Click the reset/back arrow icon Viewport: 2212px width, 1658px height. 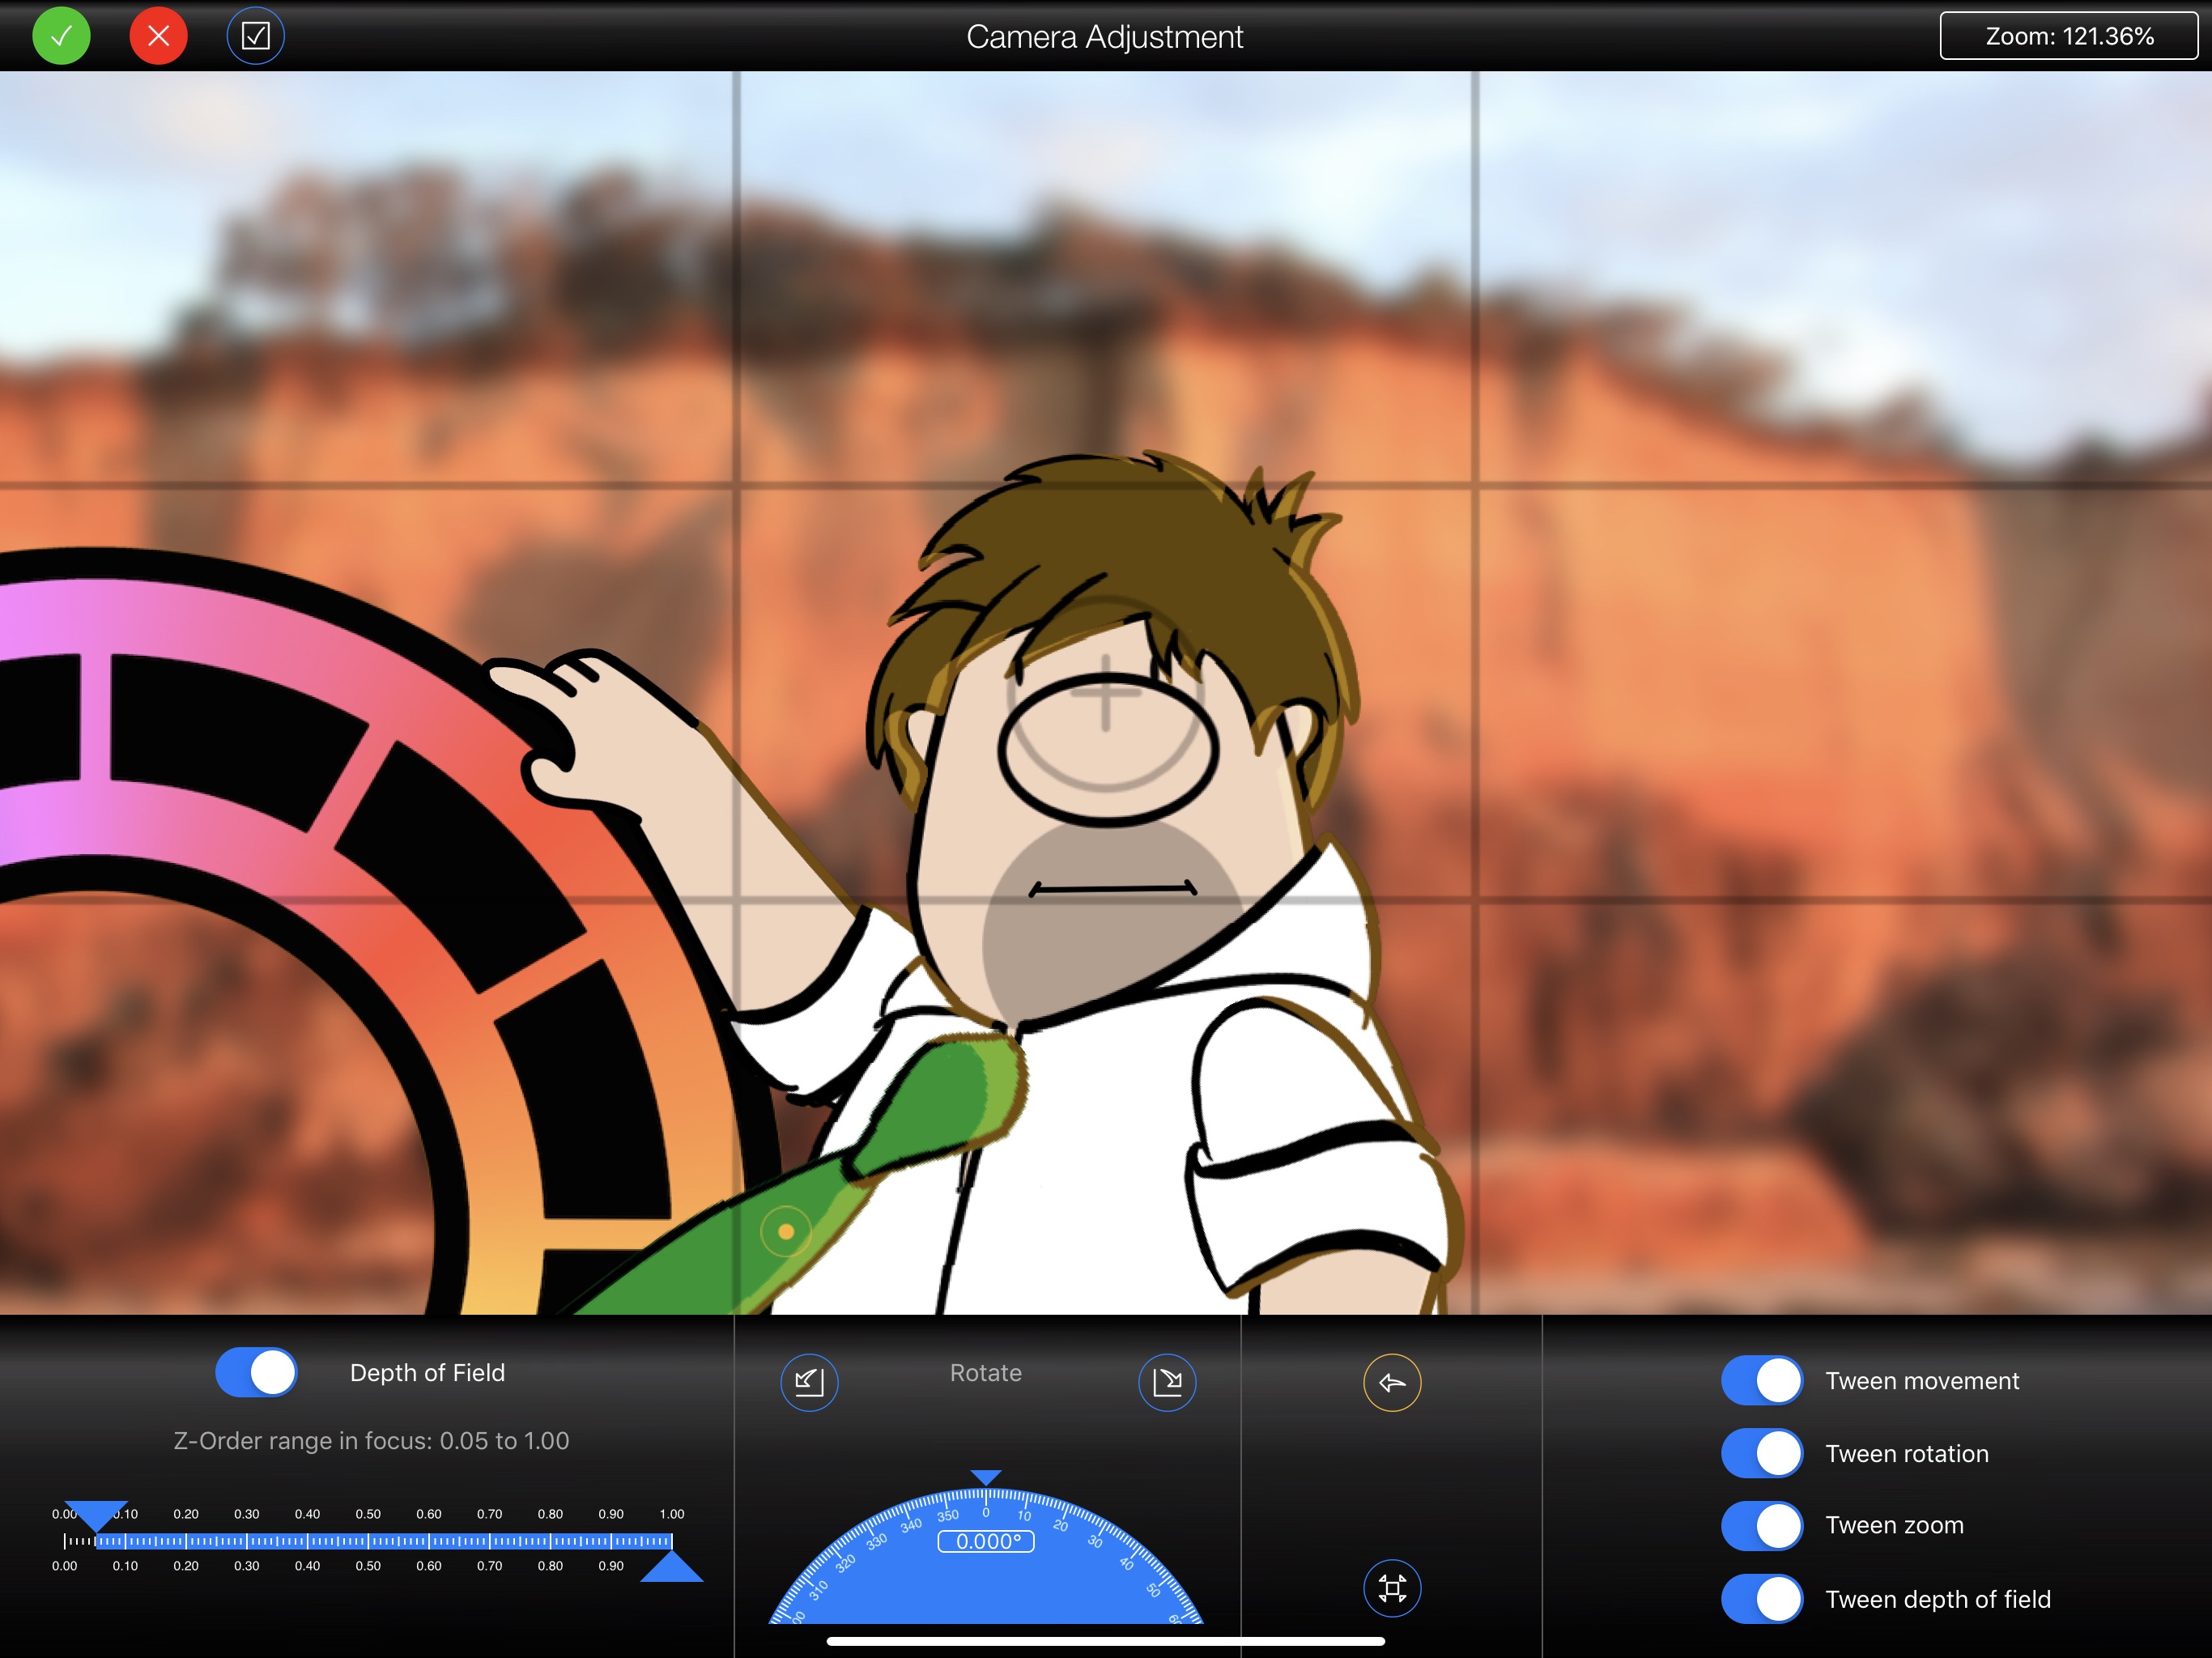[1392, 1383]
